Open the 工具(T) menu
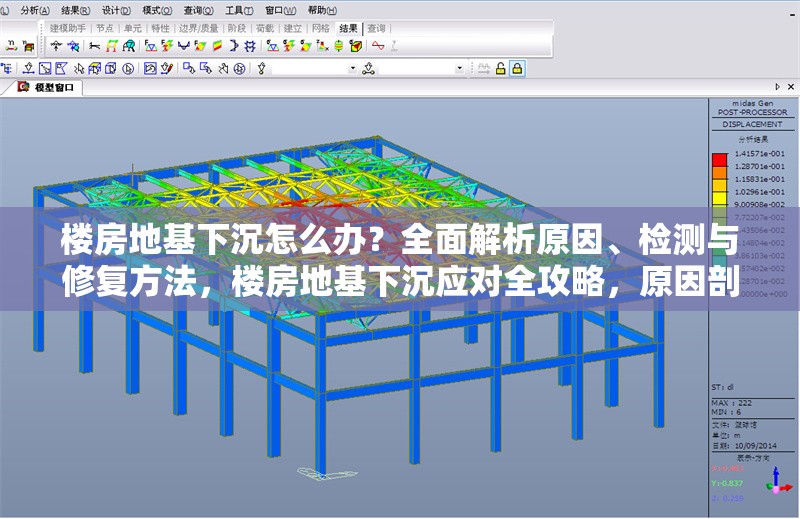 coord(239,11)
